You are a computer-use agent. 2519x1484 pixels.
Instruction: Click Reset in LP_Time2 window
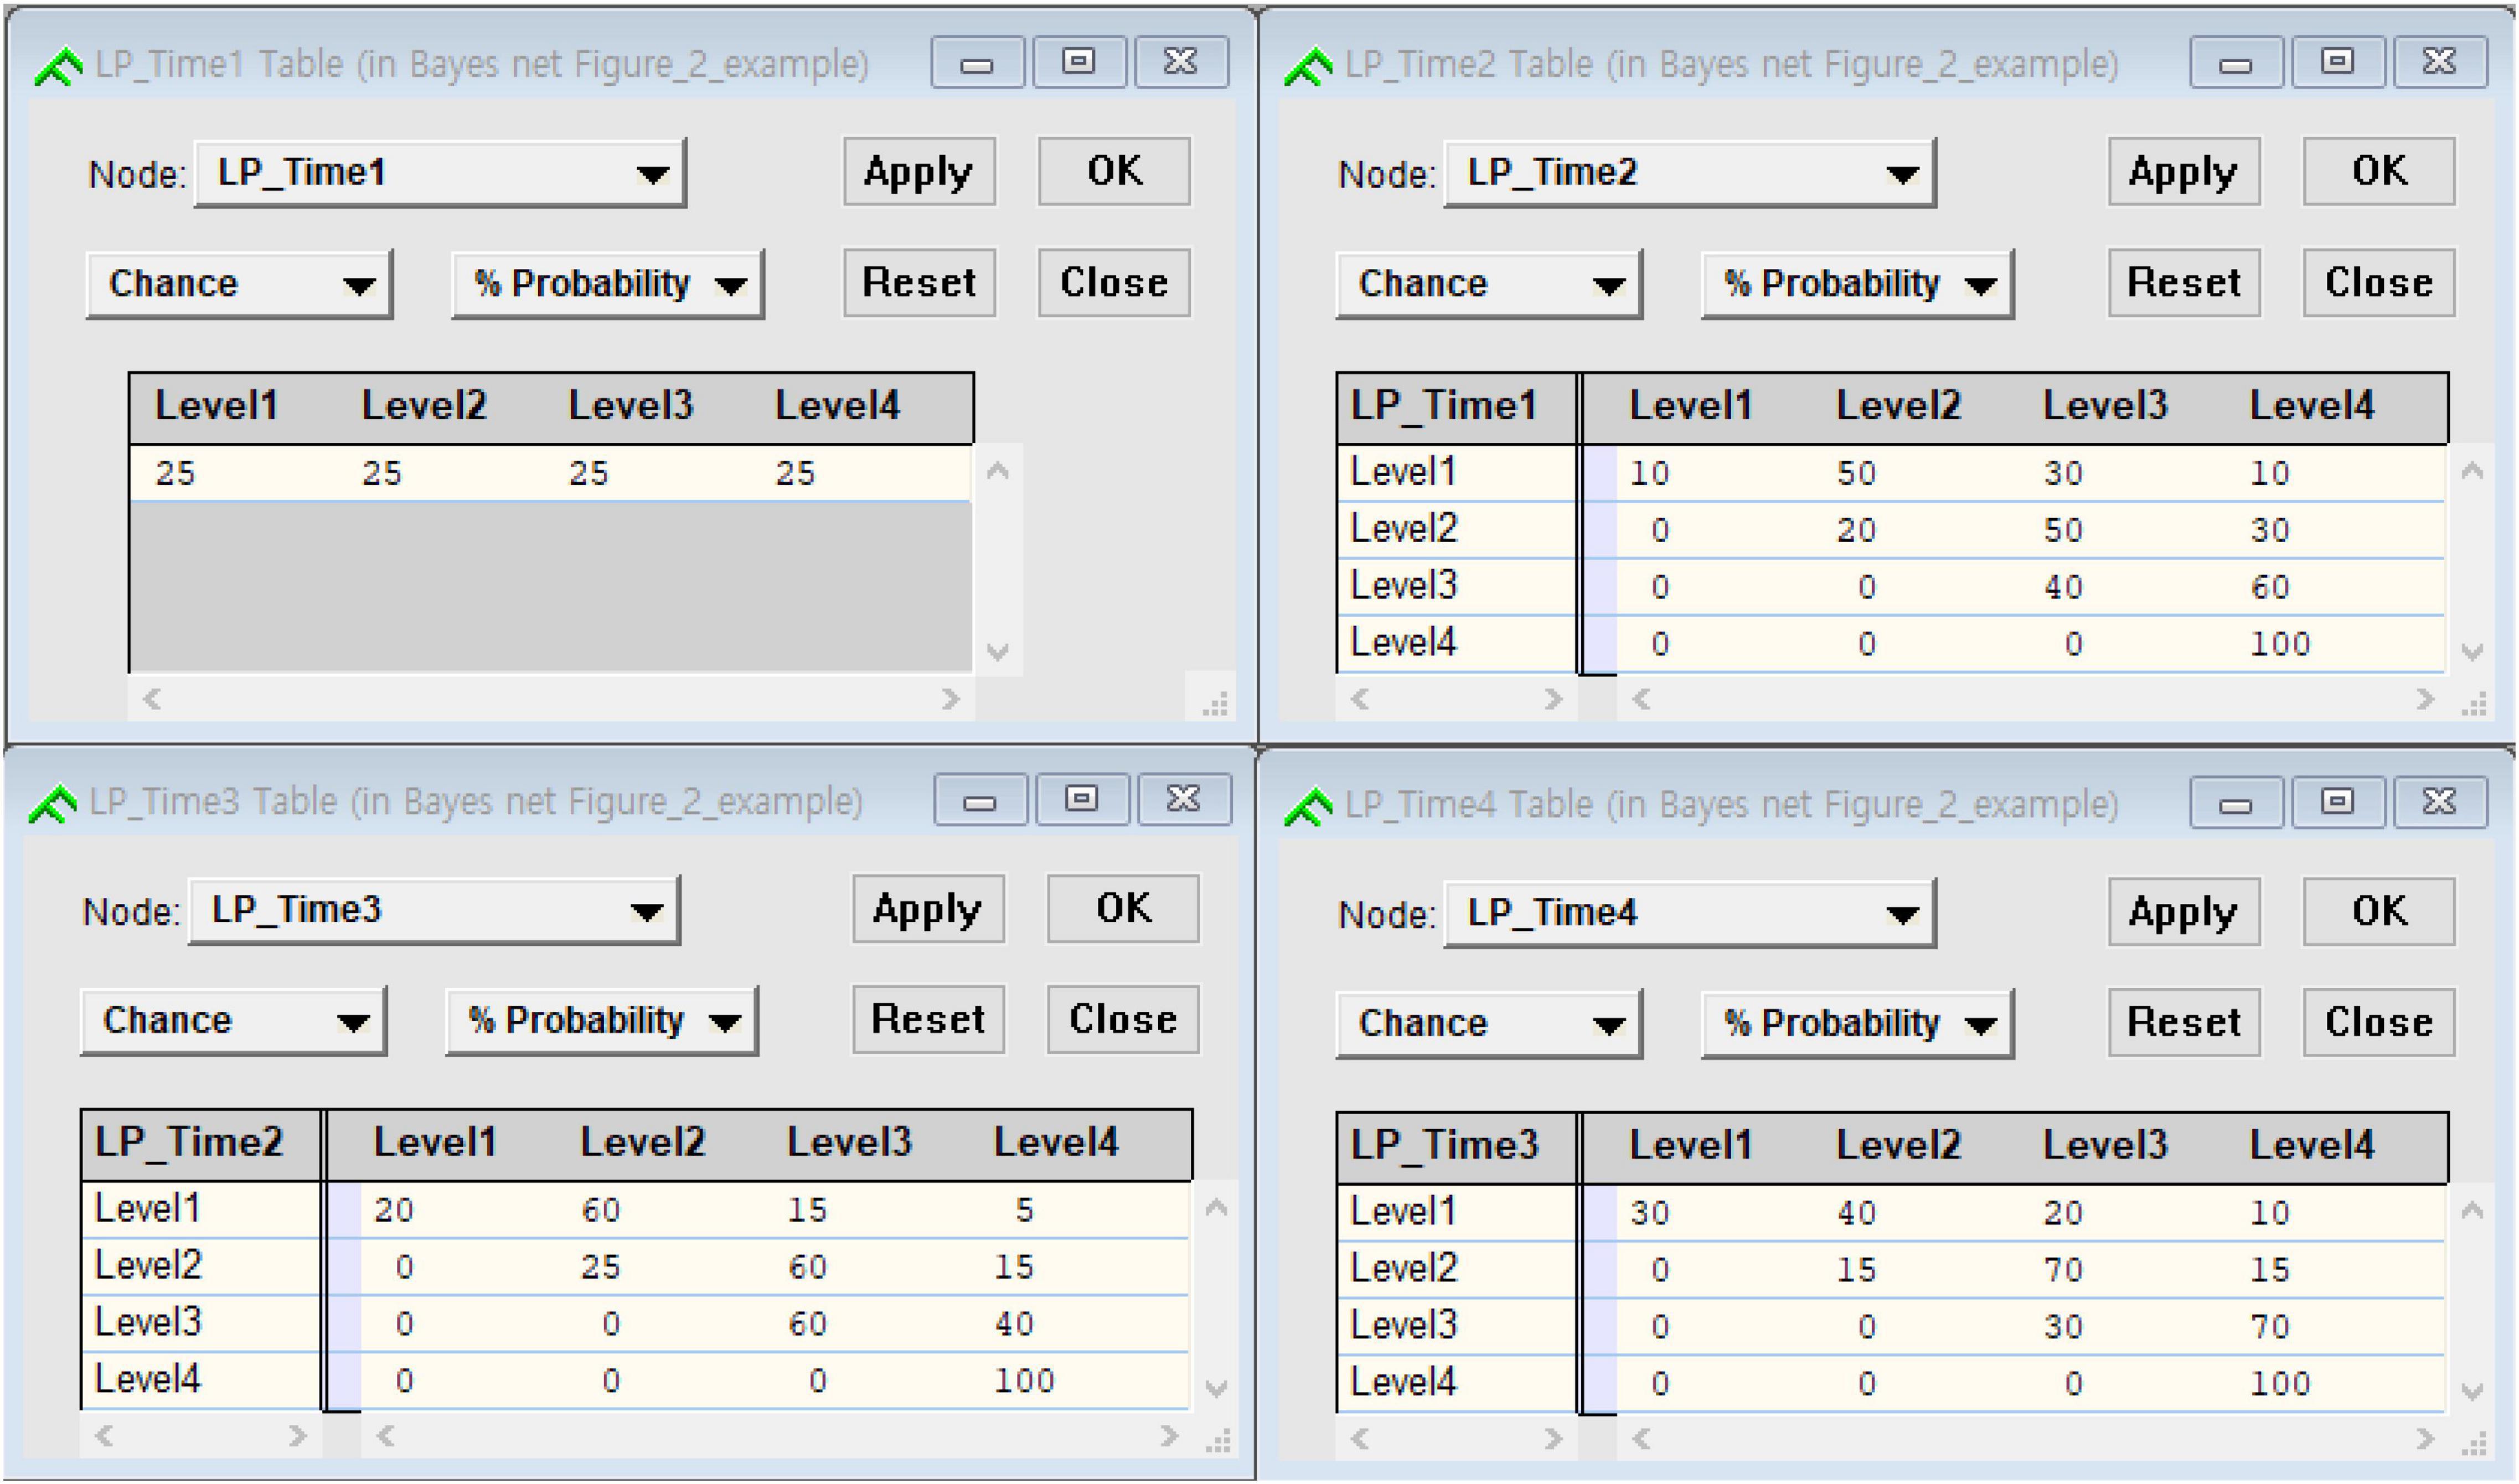click(x=2184, y=283)
